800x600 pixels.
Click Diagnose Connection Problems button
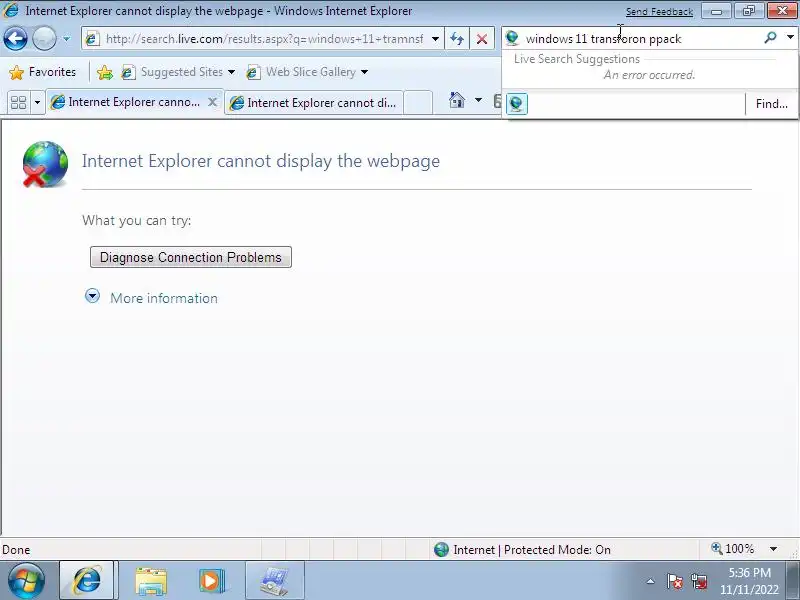[x=191, y=257]
